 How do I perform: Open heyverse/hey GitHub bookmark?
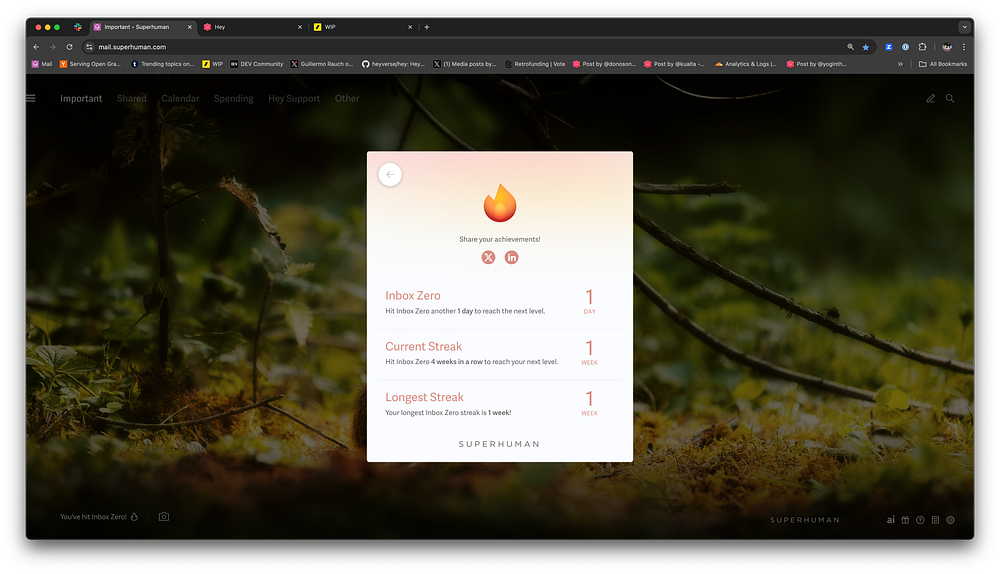coord(393,64)
